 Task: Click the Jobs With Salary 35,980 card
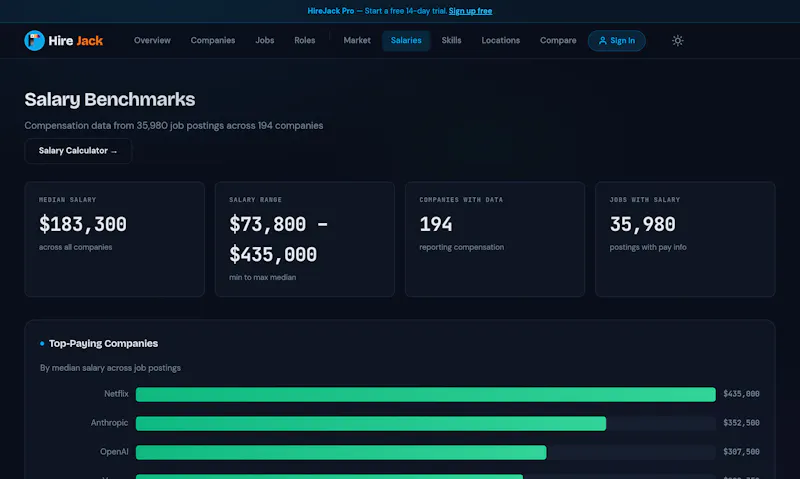coord(685,239)
